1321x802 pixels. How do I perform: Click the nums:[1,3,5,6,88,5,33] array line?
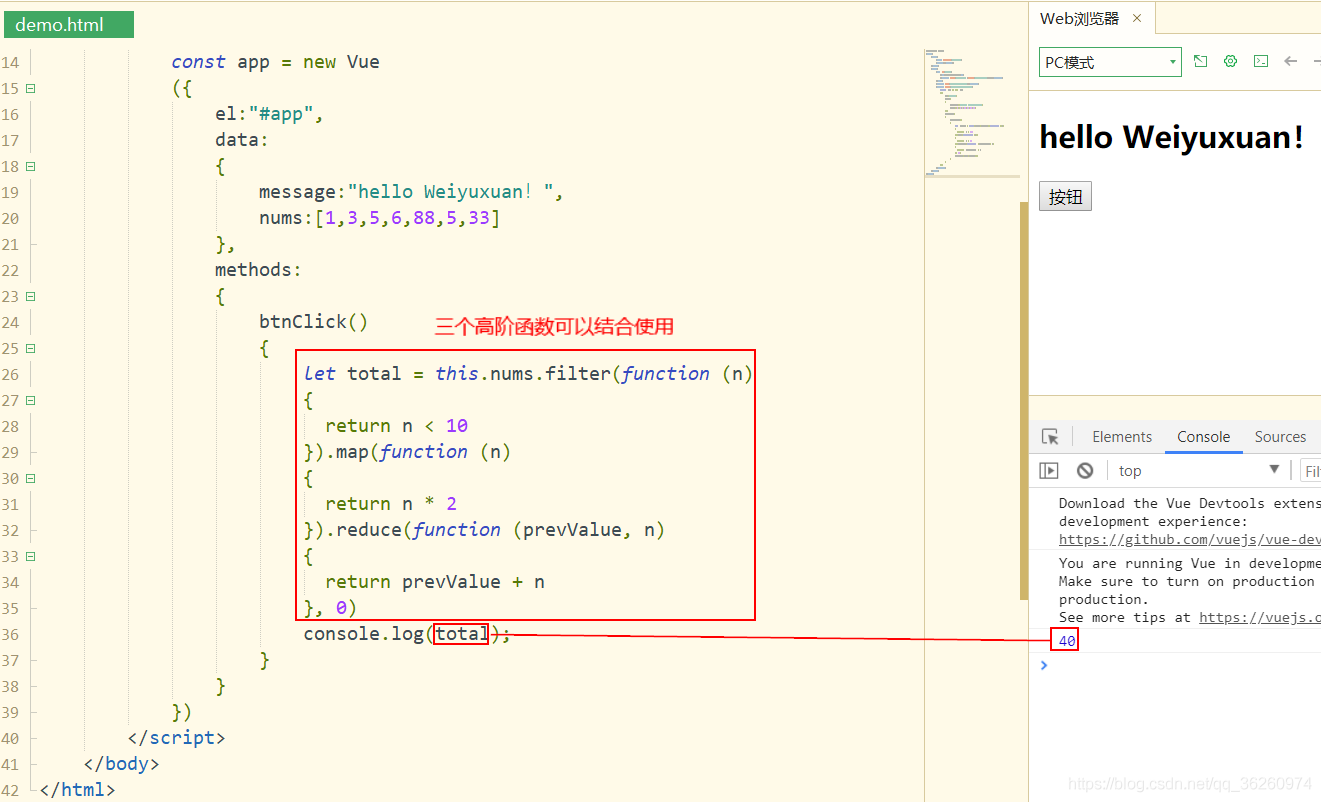pyautogui.click(x=379, y=218)
